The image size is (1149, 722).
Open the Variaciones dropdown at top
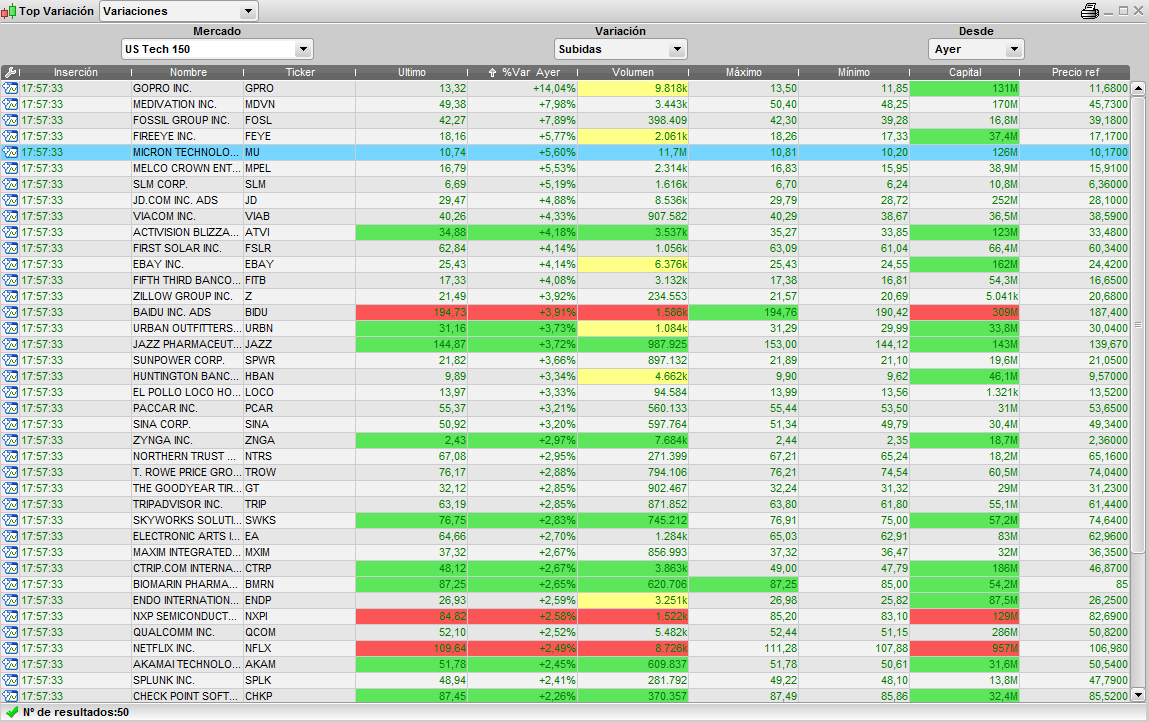click(x=179, y=11)
